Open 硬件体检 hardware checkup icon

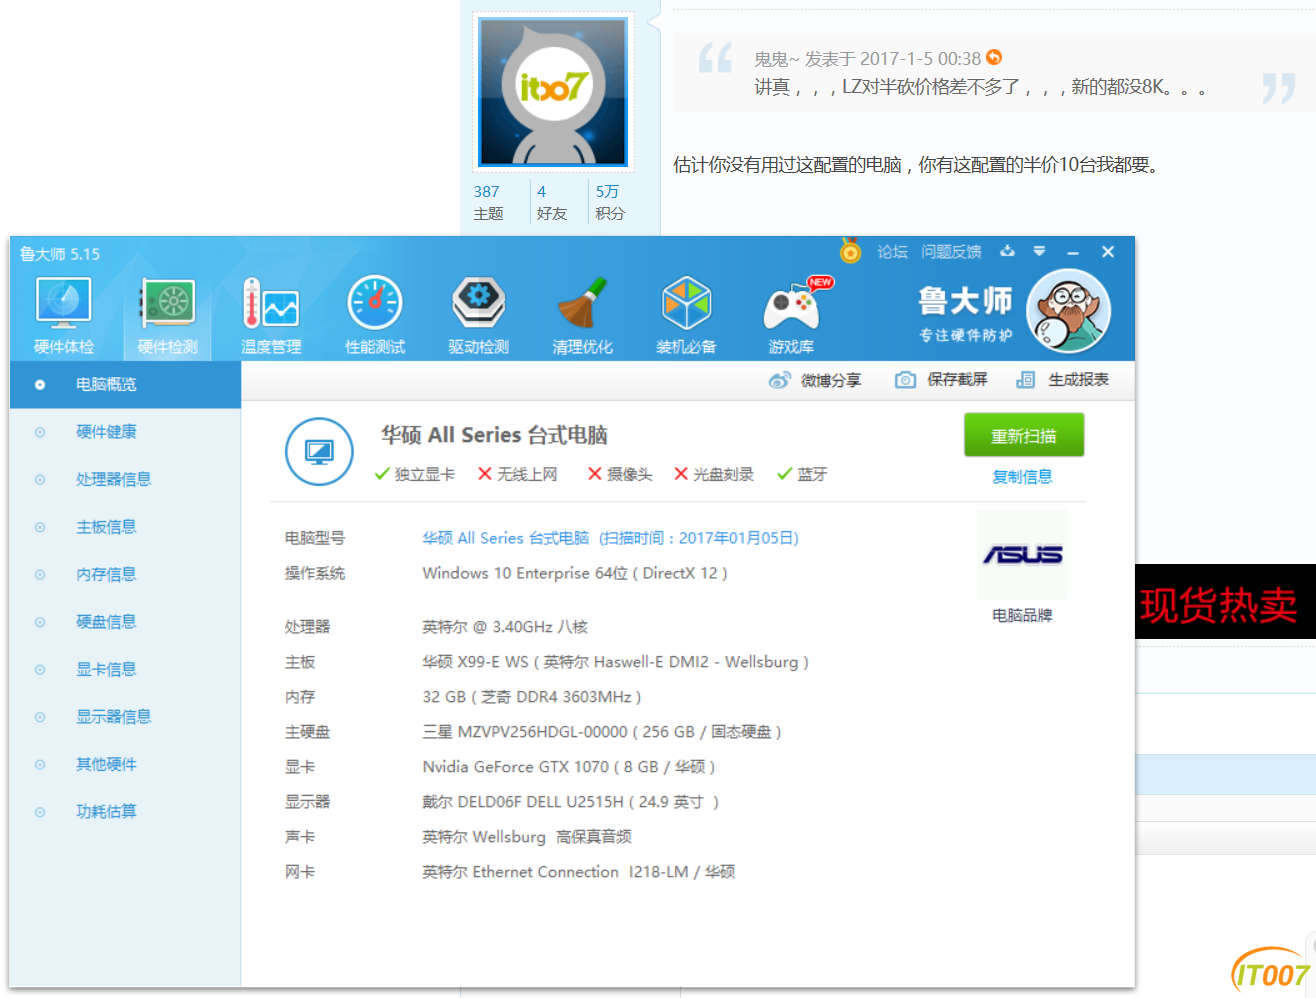(x=64, y=316)
